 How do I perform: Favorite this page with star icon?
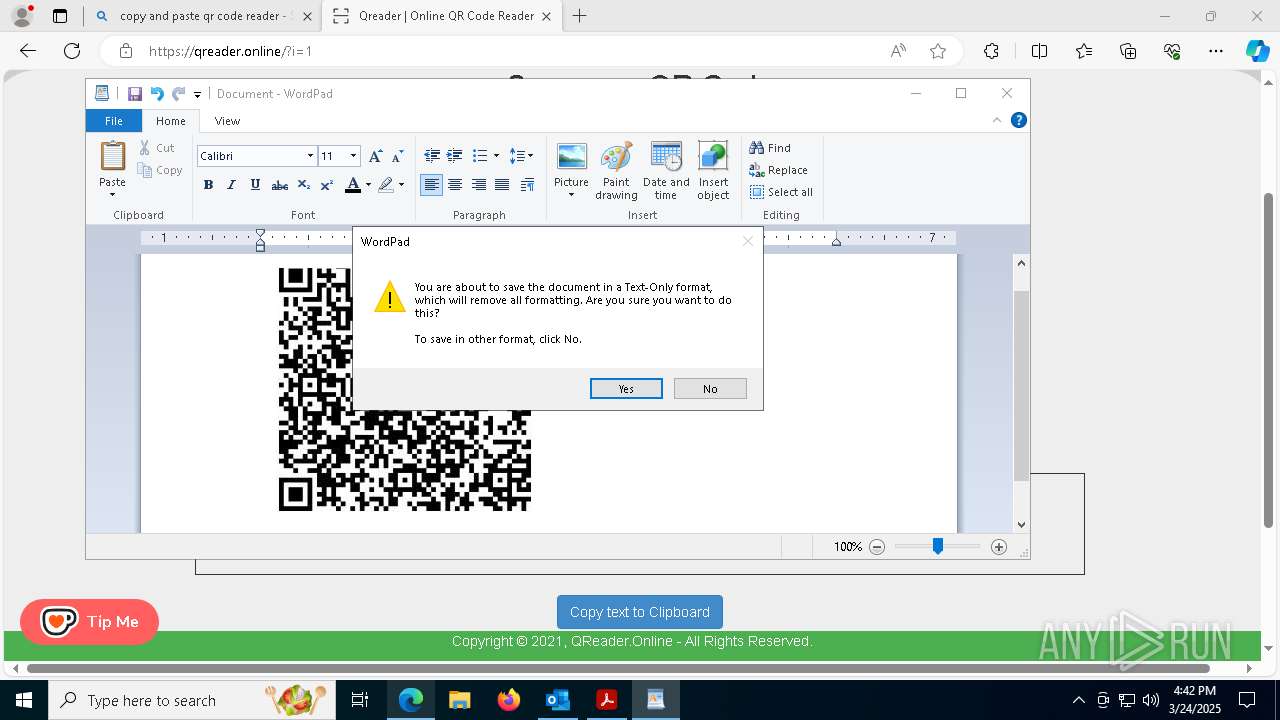[938, 51]
